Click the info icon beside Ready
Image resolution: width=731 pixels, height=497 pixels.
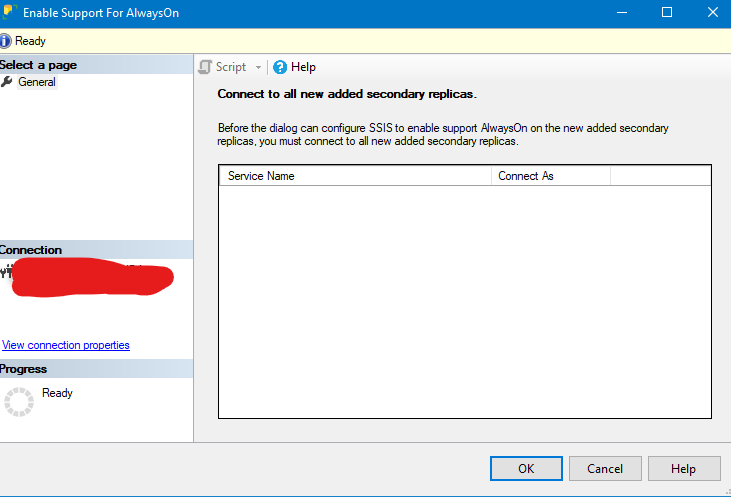click(5, 41)
